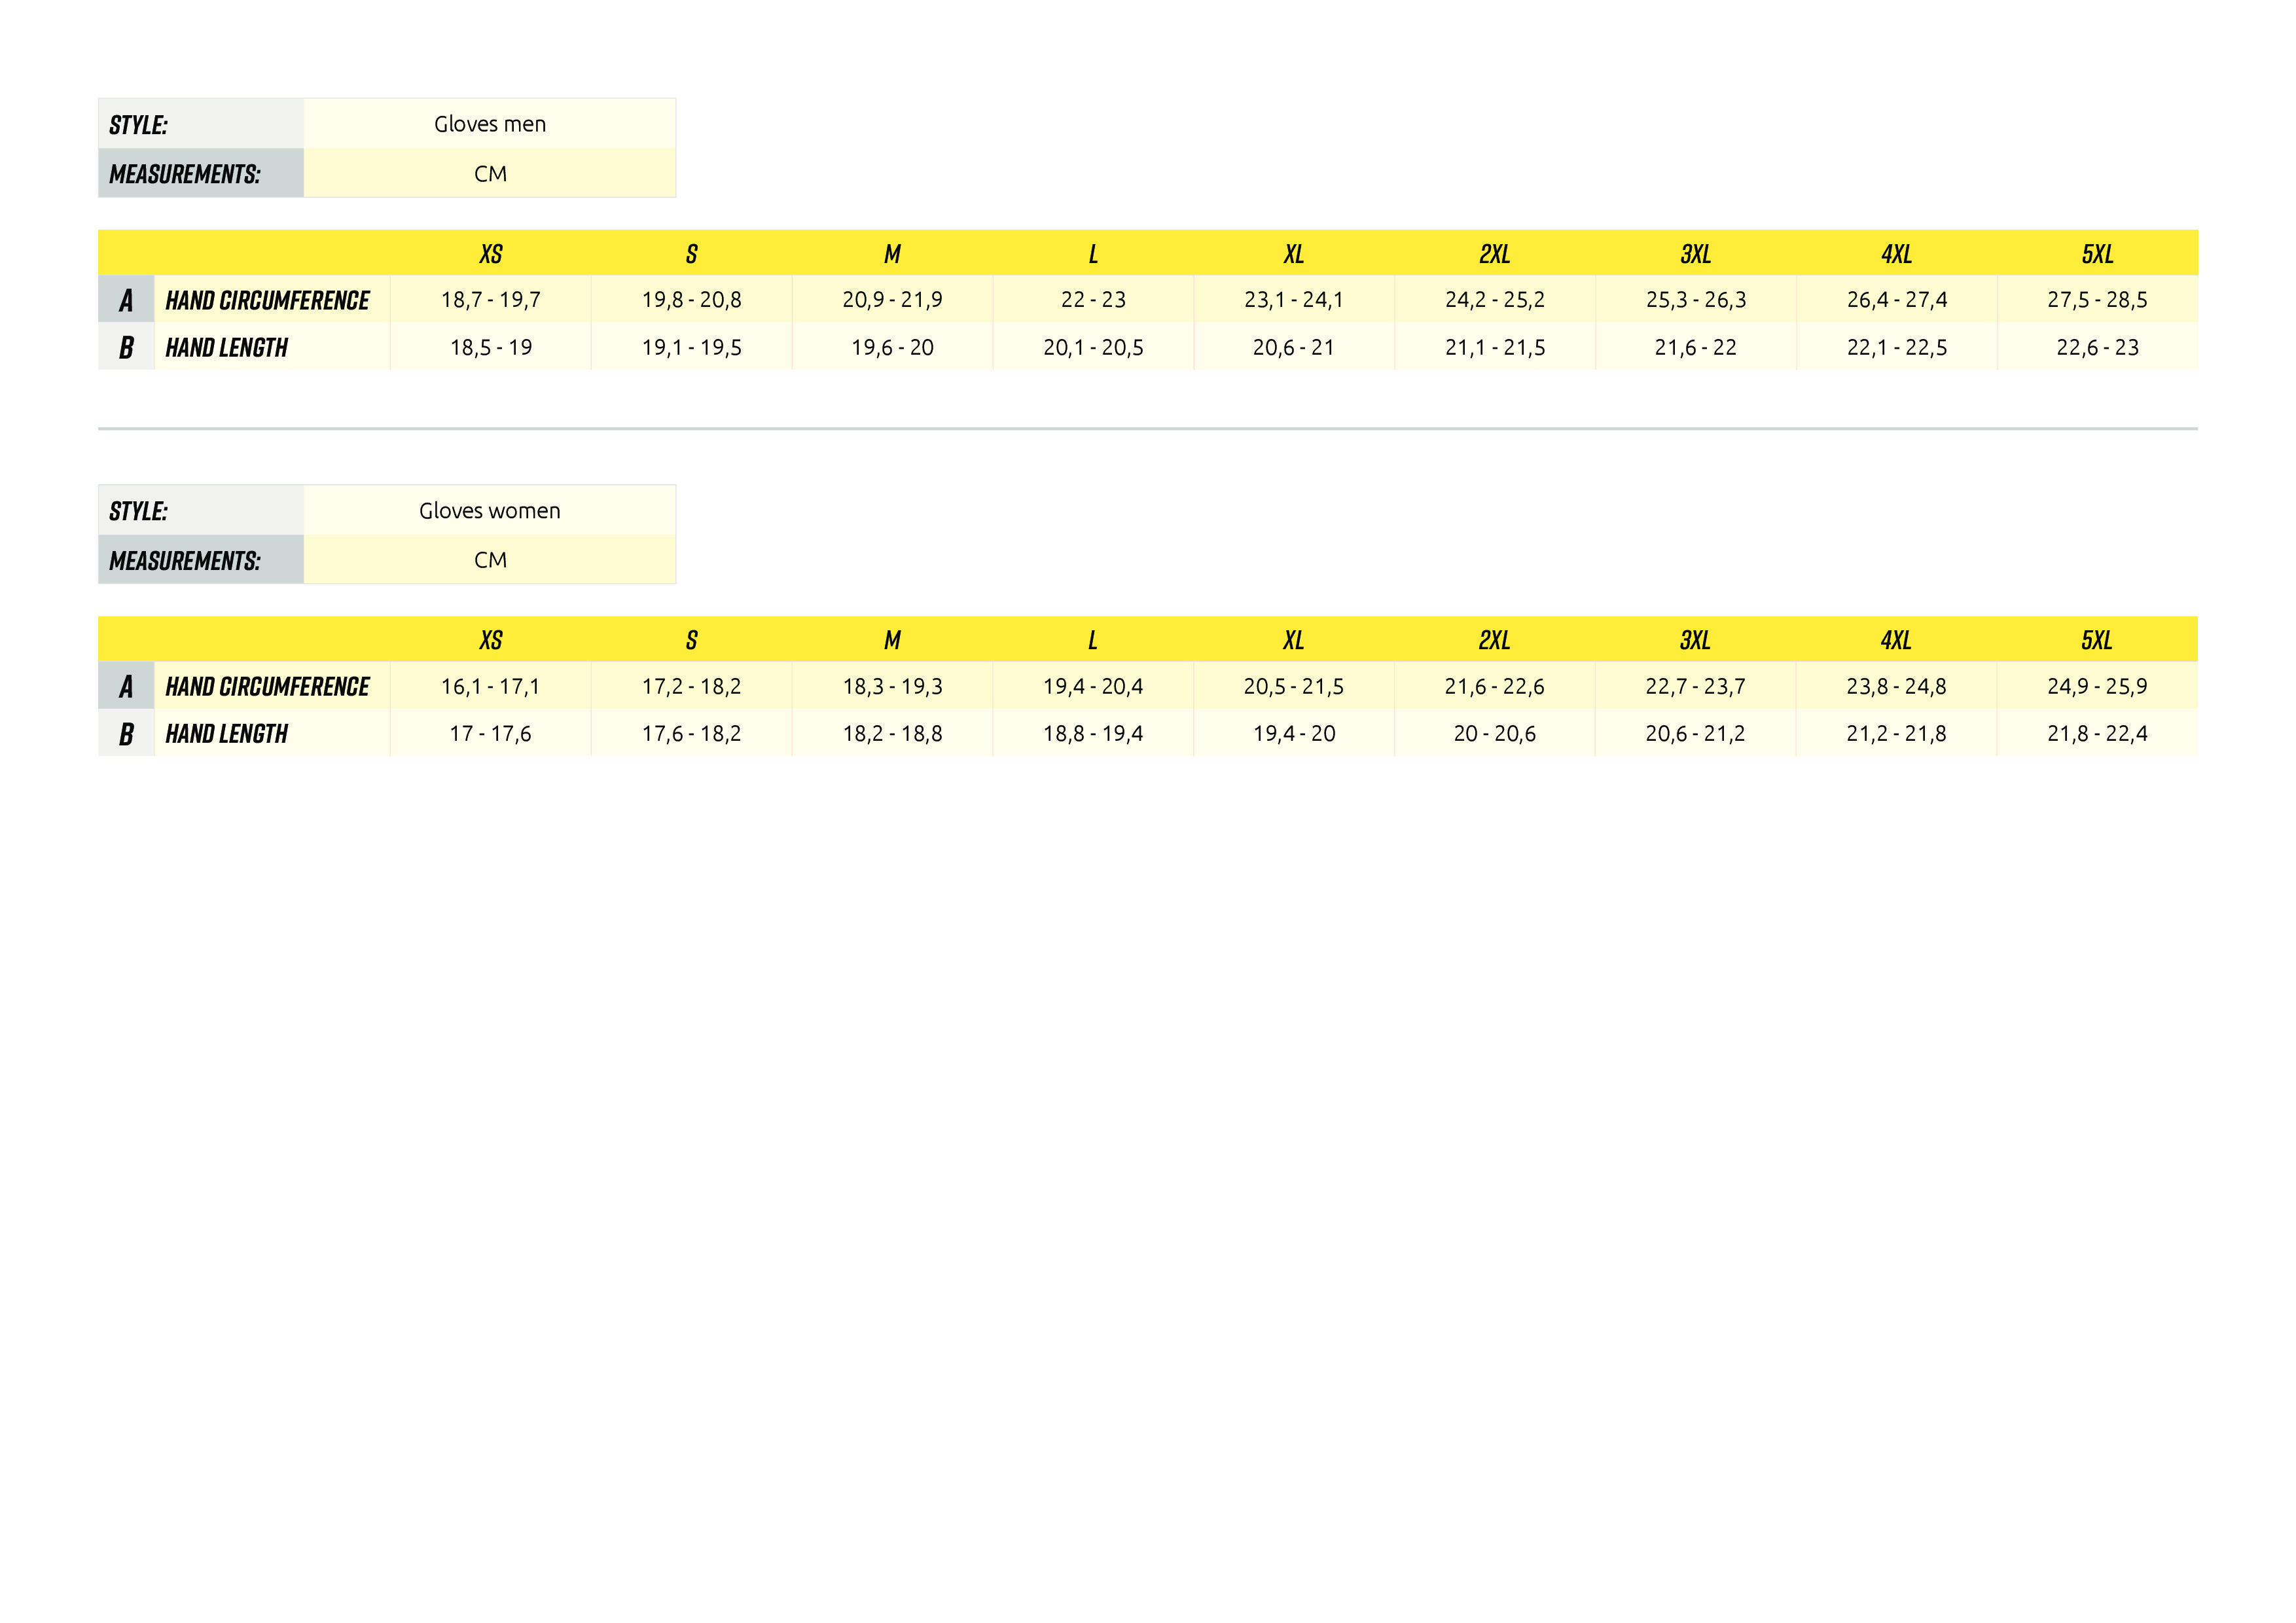
Task: Select 'CM' under the Gloves women style
Action: click(490, 560)
